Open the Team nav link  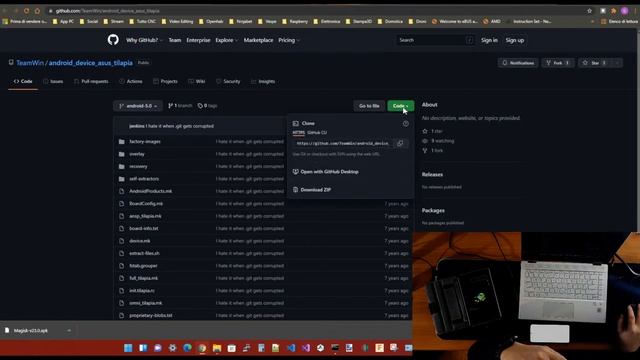click(x=175, y=40)
